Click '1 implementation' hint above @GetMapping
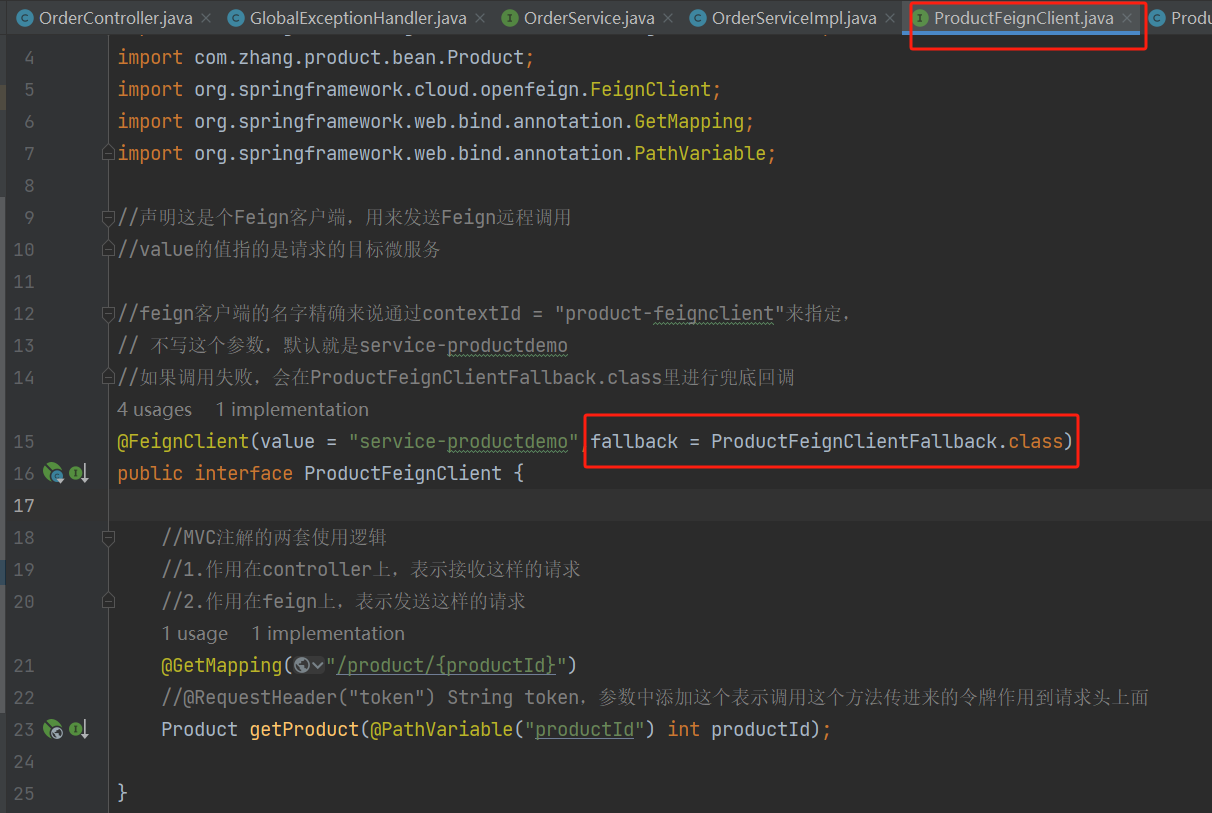This screenshot has height=813, width=1212. click(x=328, y=634)
